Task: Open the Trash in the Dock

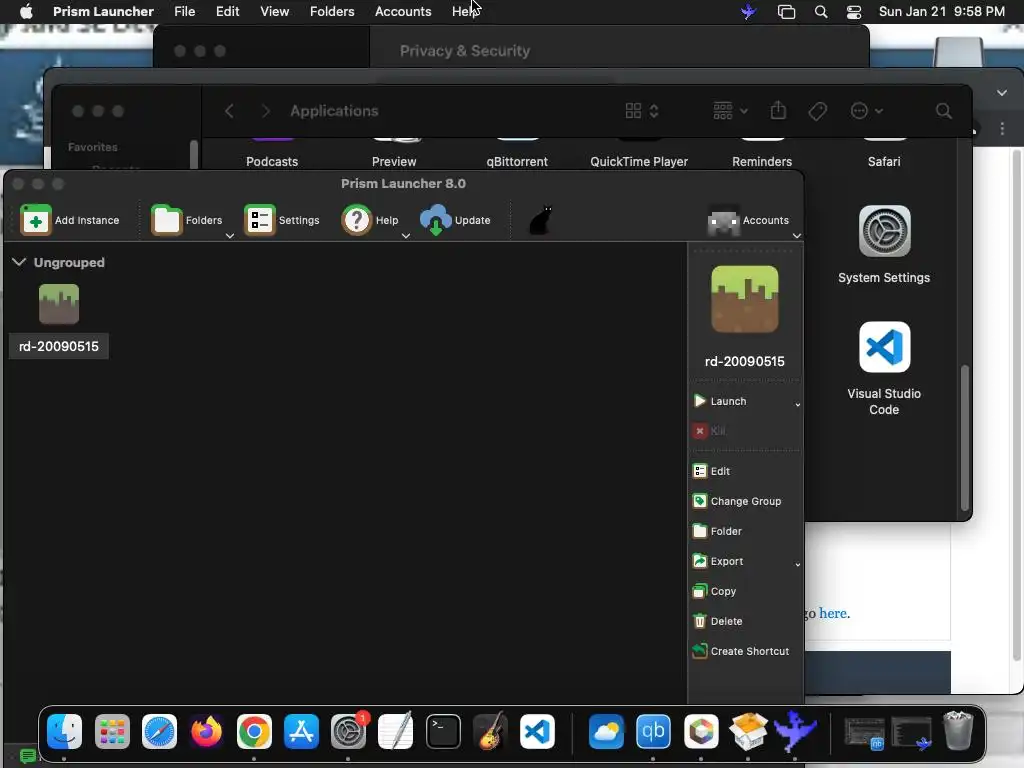Action: click(x=957, y=731)
